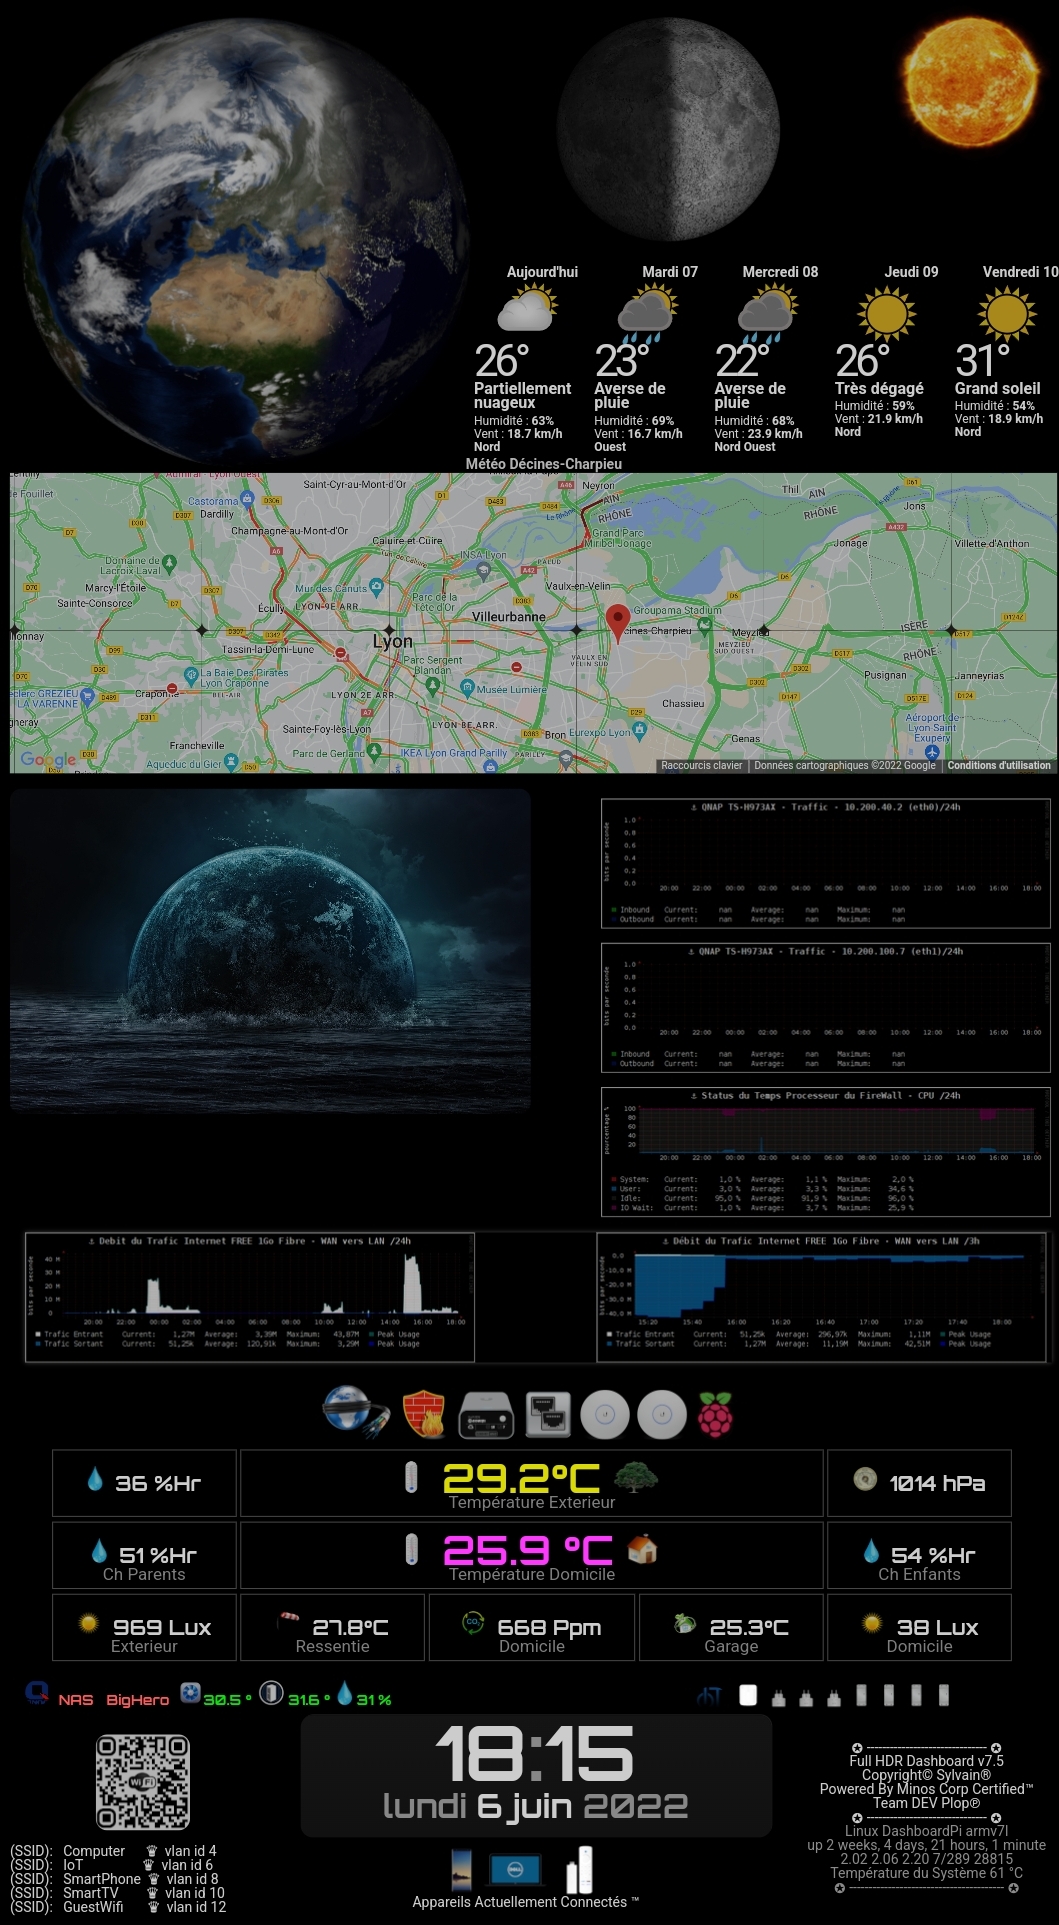Click the globe with fiber cable icon
This screenshot has height=1925, width=1059.
[x=355, y=1412]
